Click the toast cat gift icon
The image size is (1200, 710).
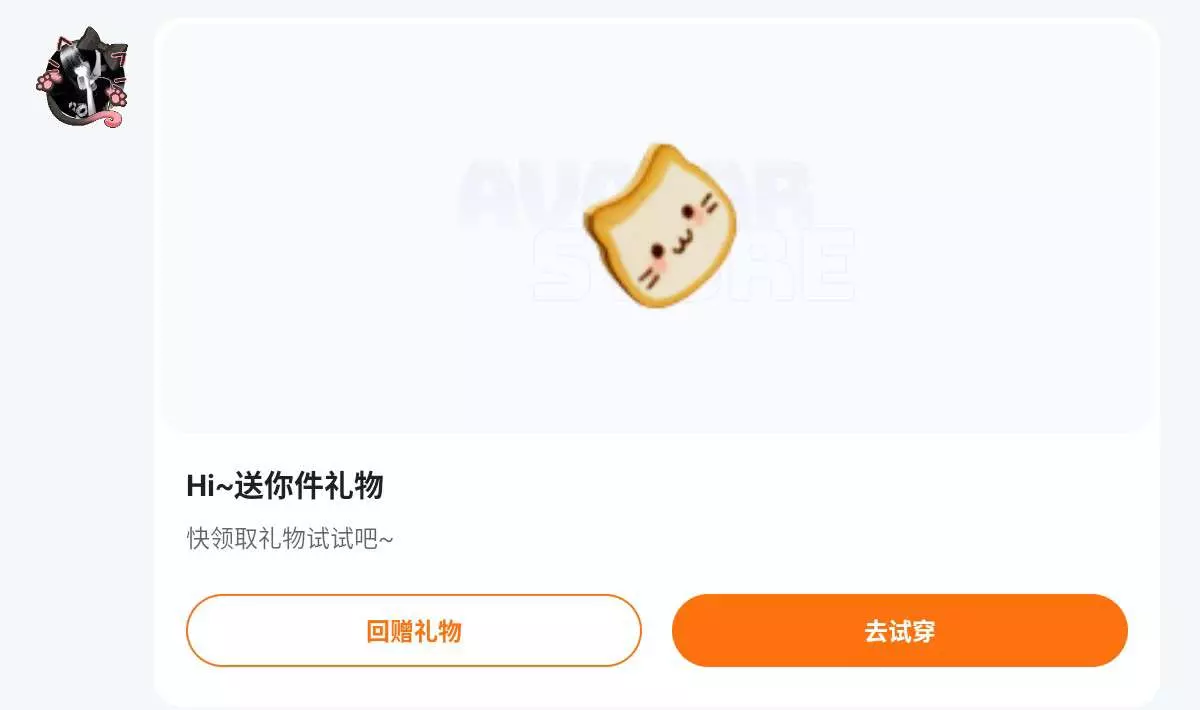click(660, 225)
